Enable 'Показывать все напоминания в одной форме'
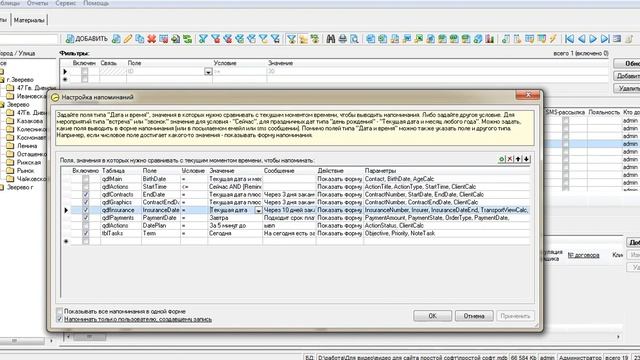Viewport: 640px width, 360px height. pos(60,311)
